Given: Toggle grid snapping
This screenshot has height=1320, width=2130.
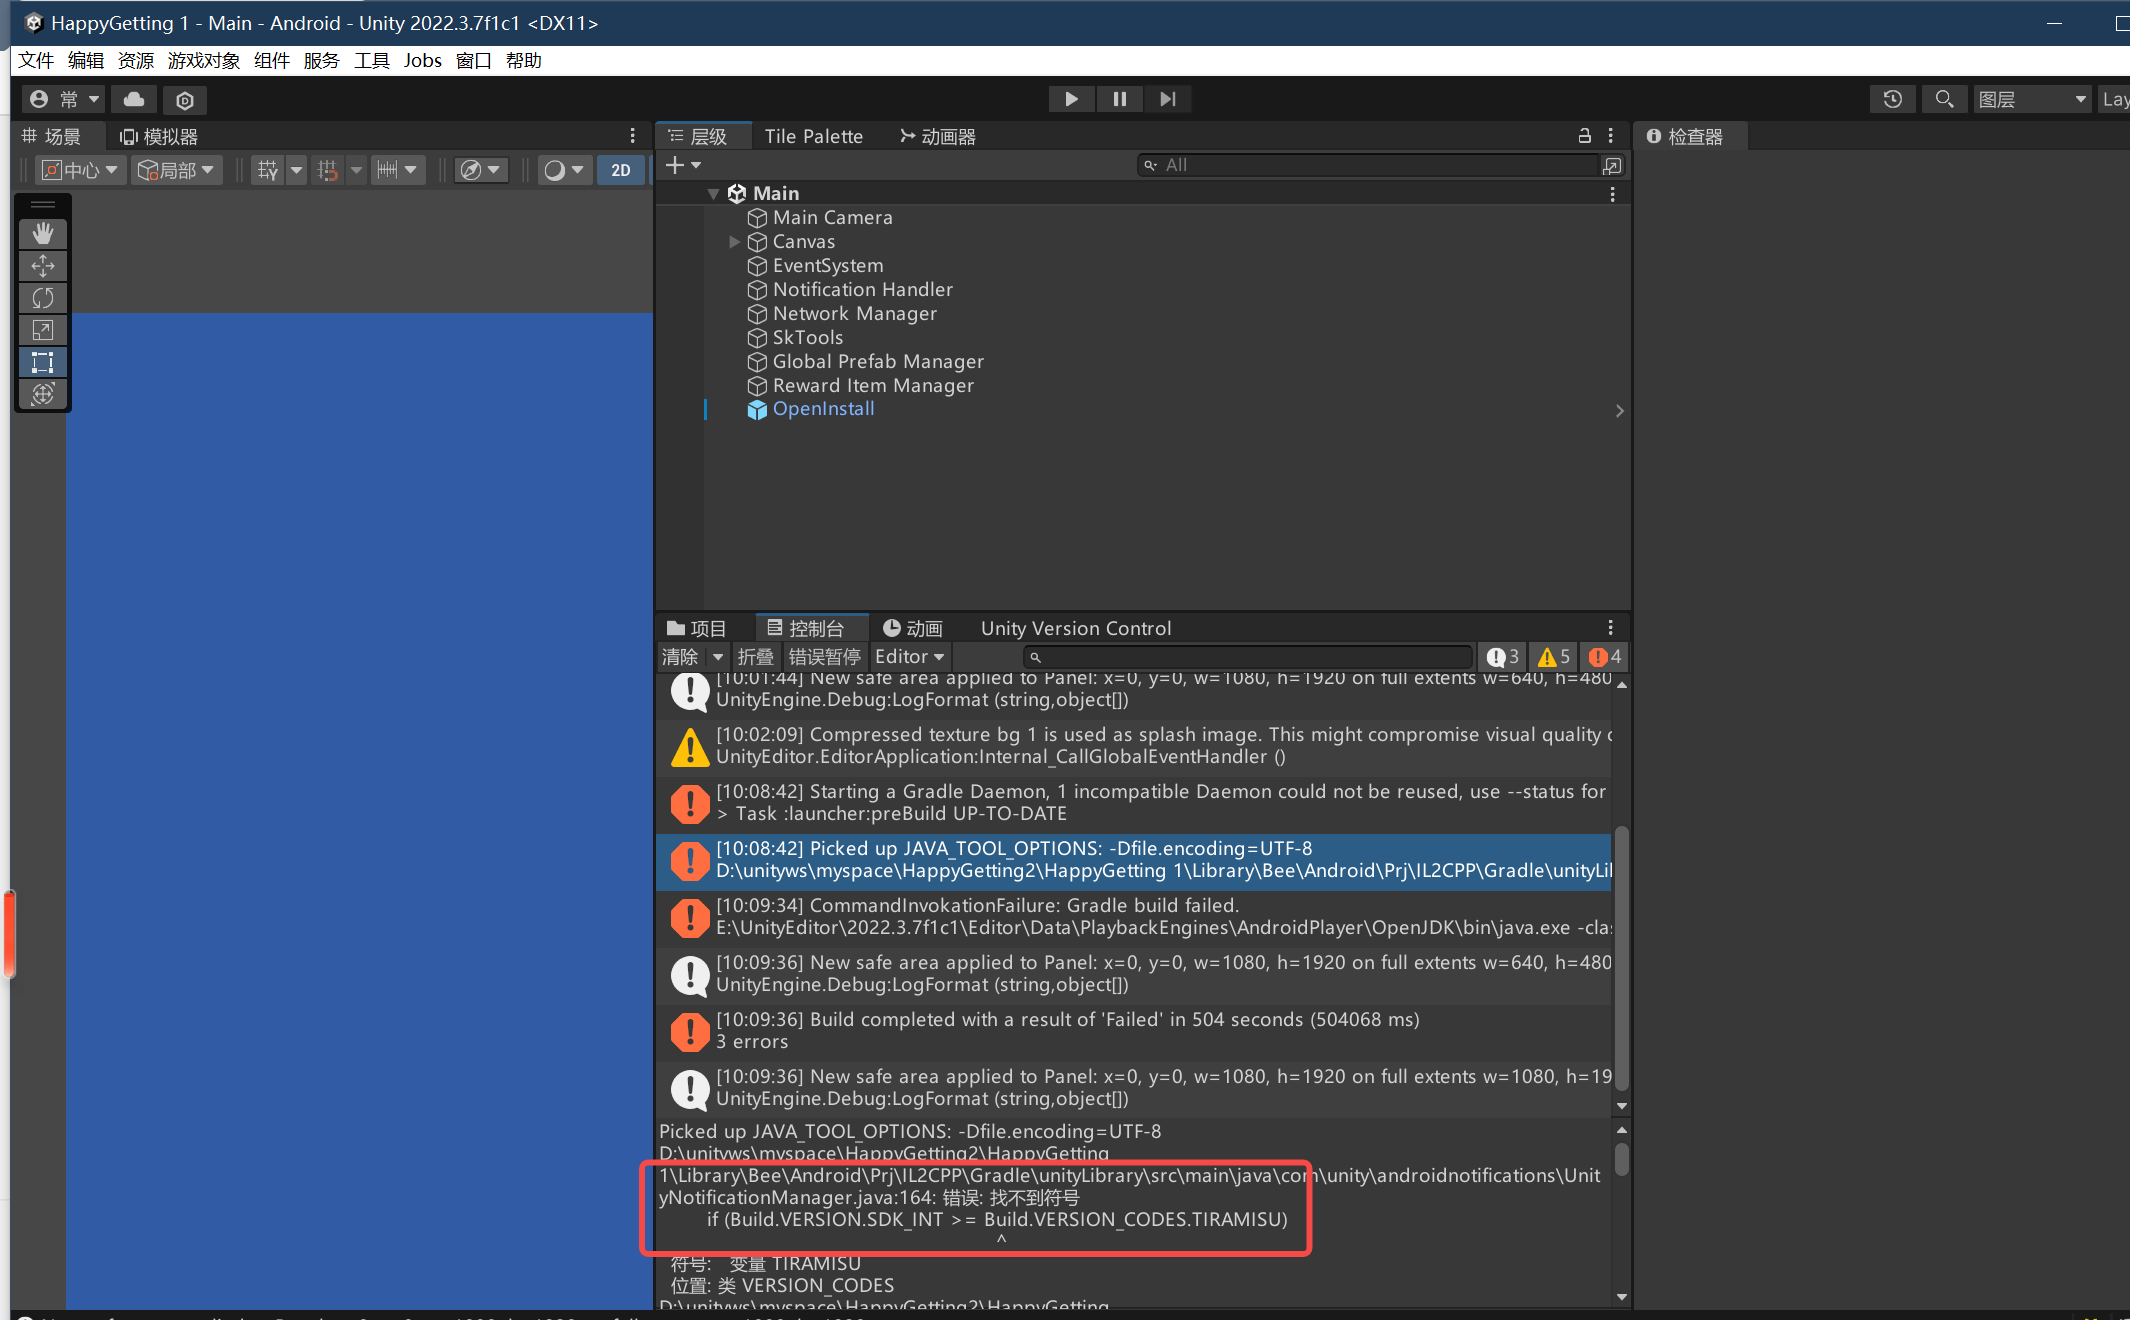Looking at the screenshot, I should [x=328, y=170].
